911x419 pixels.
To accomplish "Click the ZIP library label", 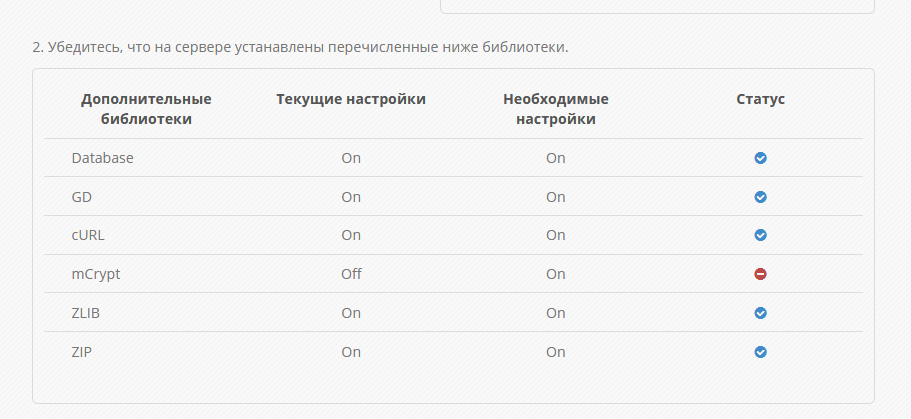I will click(81, 352).
